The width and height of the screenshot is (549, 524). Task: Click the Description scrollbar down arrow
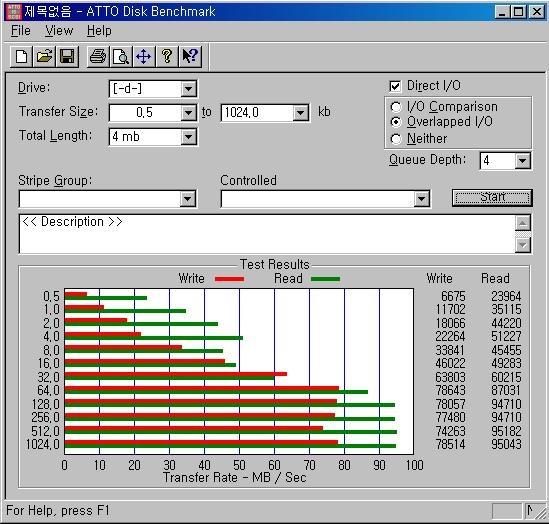pyautogui.click(x=523, y=245)
